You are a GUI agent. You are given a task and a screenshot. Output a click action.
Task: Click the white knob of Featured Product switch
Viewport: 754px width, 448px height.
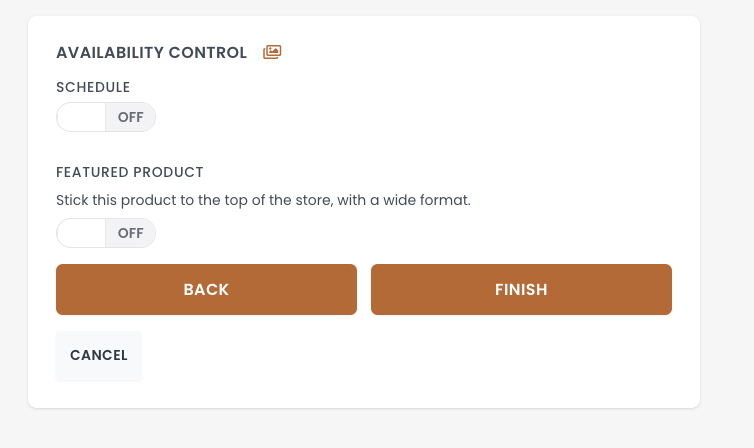[x=82, y=233]
